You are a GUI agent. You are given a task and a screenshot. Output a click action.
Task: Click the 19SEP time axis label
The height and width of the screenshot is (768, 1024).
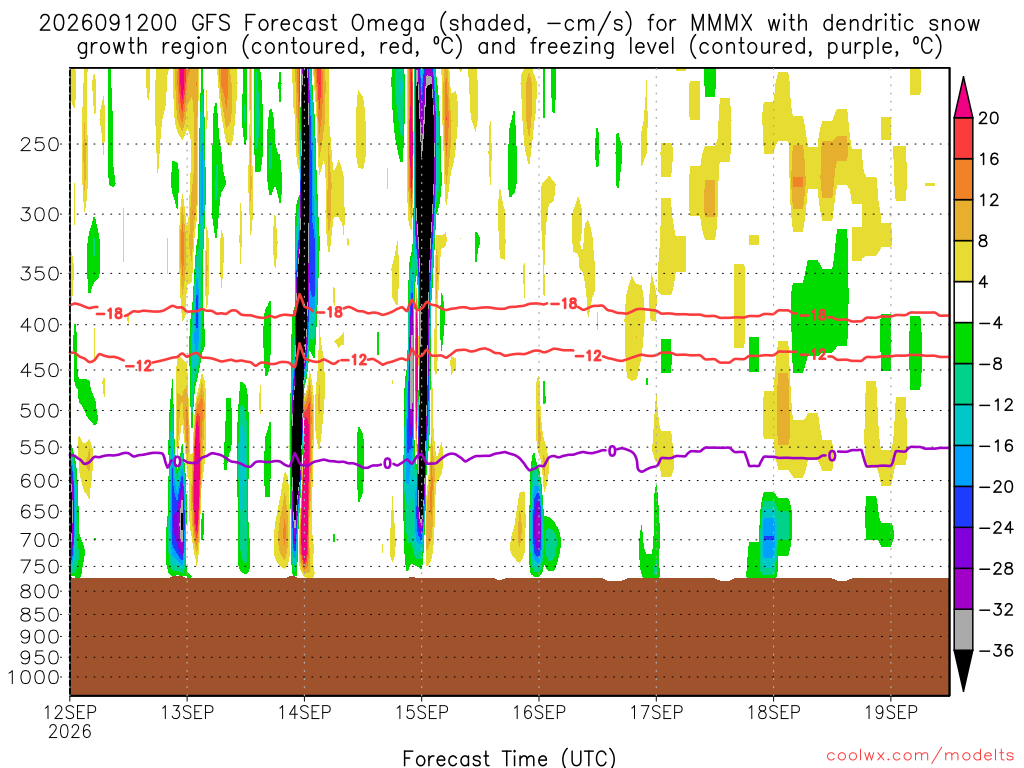click(891, 712)
